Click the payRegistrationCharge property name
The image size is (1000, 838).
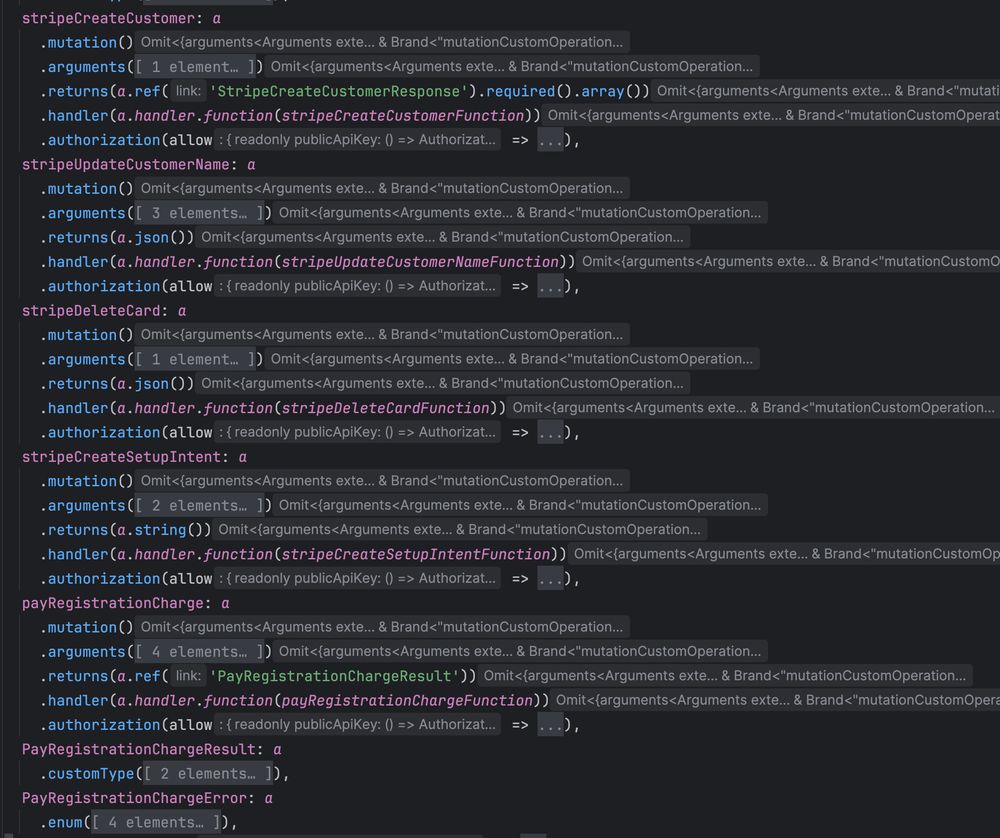(x=113, y=603)
